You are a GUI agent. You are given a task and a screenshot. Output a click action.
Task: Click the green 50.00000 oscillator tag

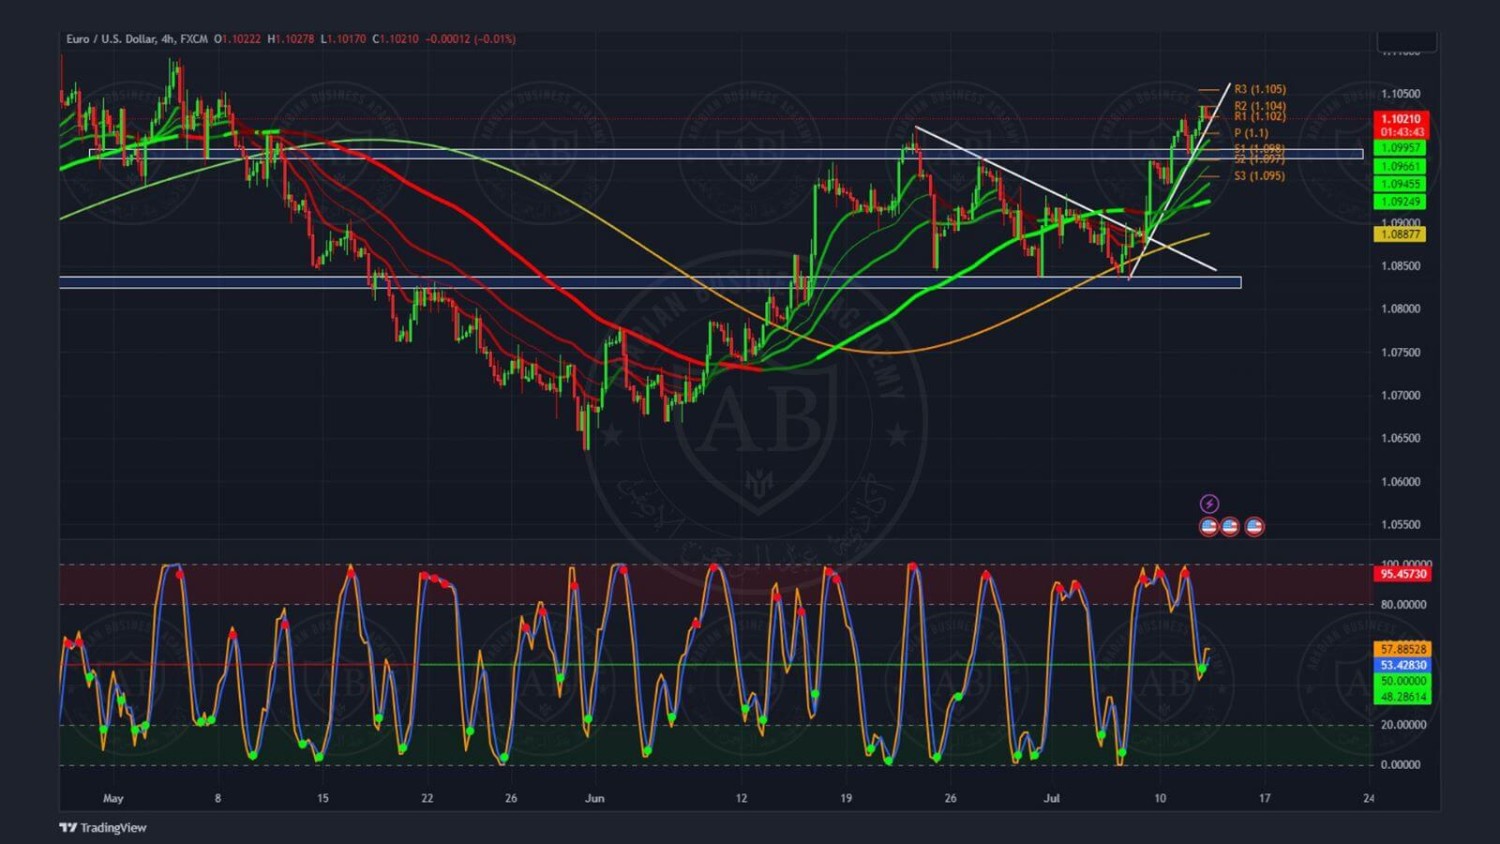pos(1404,681)
